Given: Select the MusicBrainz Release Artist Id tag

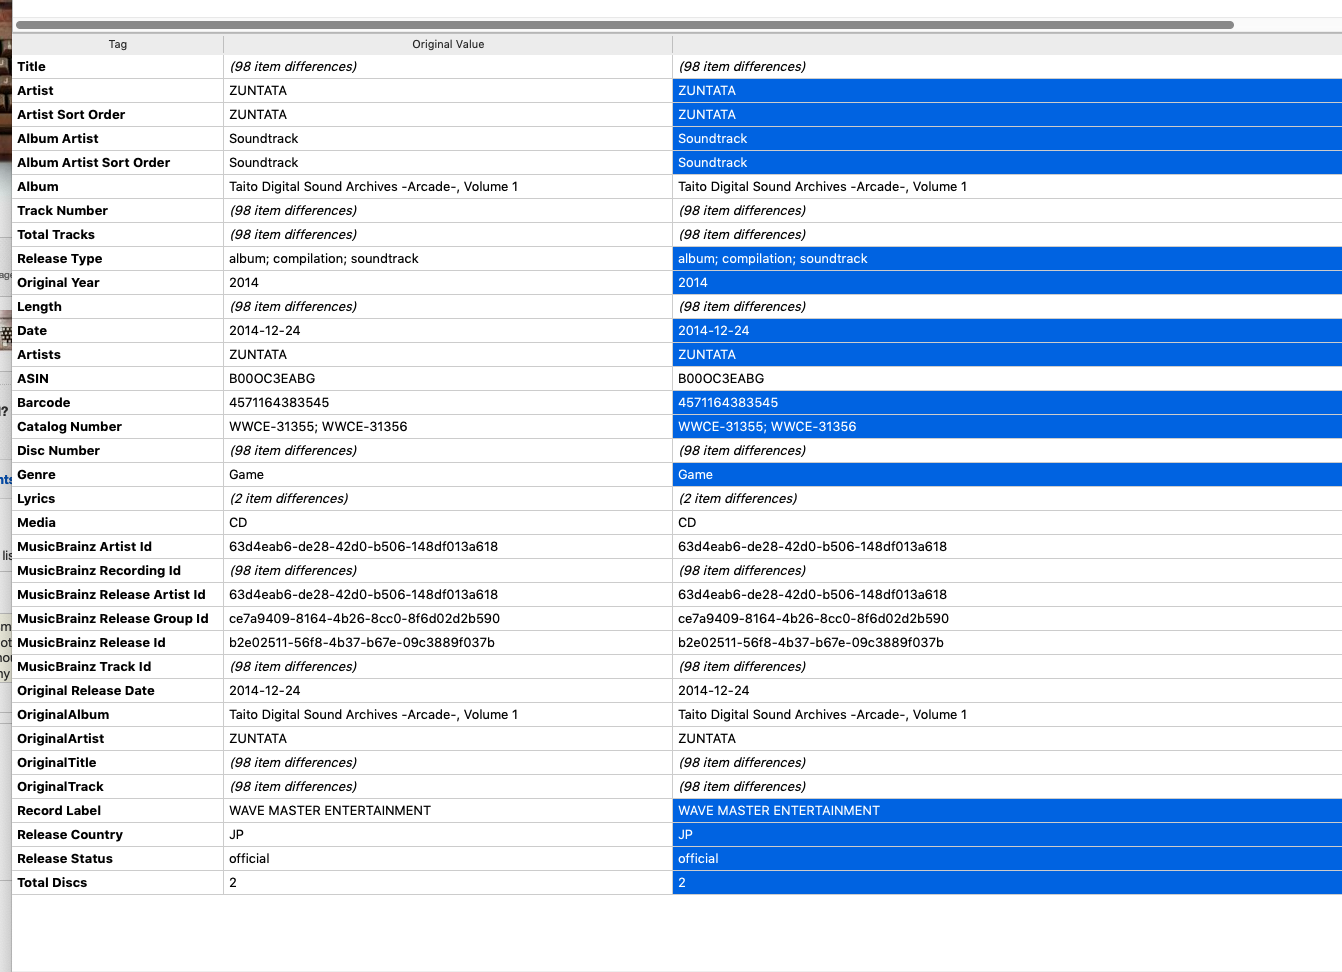Looking at the screenshot, I should pyautogui.click(x=111, y=595).
